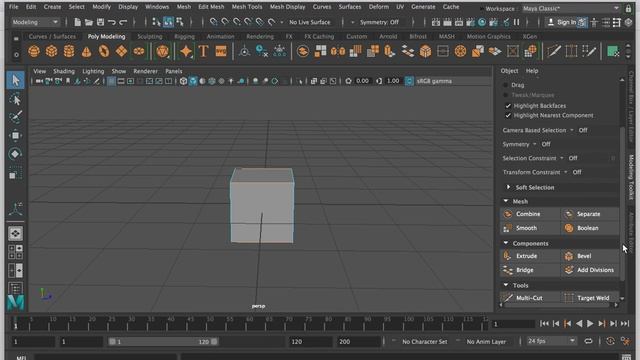Click the Bridge button
Image resolution: width=640 pixels, height=360 pixels.
[530, 270]
